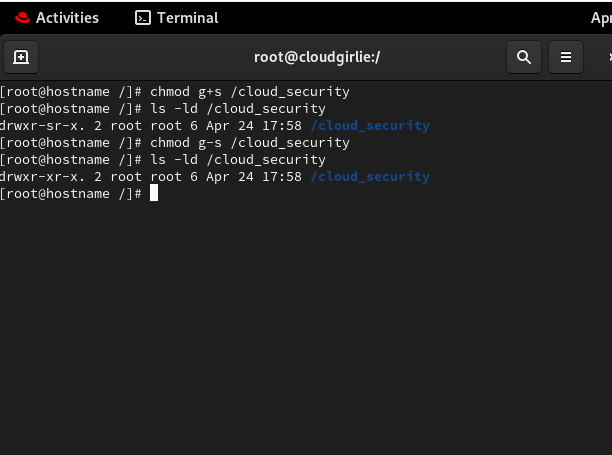612x455 pixels.
Task: Select the blue /cloud_security after drwxr-xr-x
Action: [370, 177]
